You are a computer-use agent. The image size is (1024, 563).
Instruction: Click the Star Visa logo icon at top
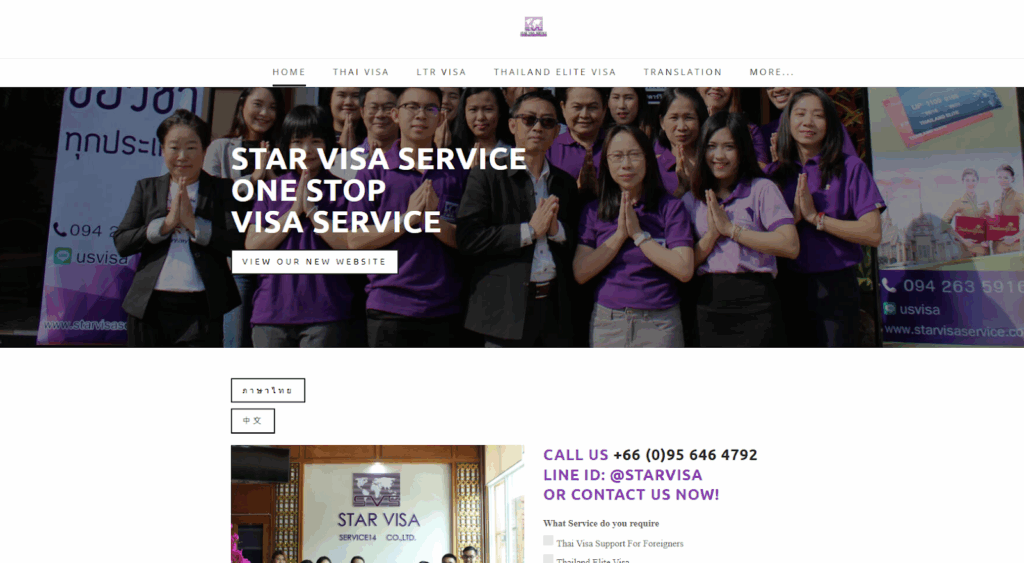click(533, 27)
